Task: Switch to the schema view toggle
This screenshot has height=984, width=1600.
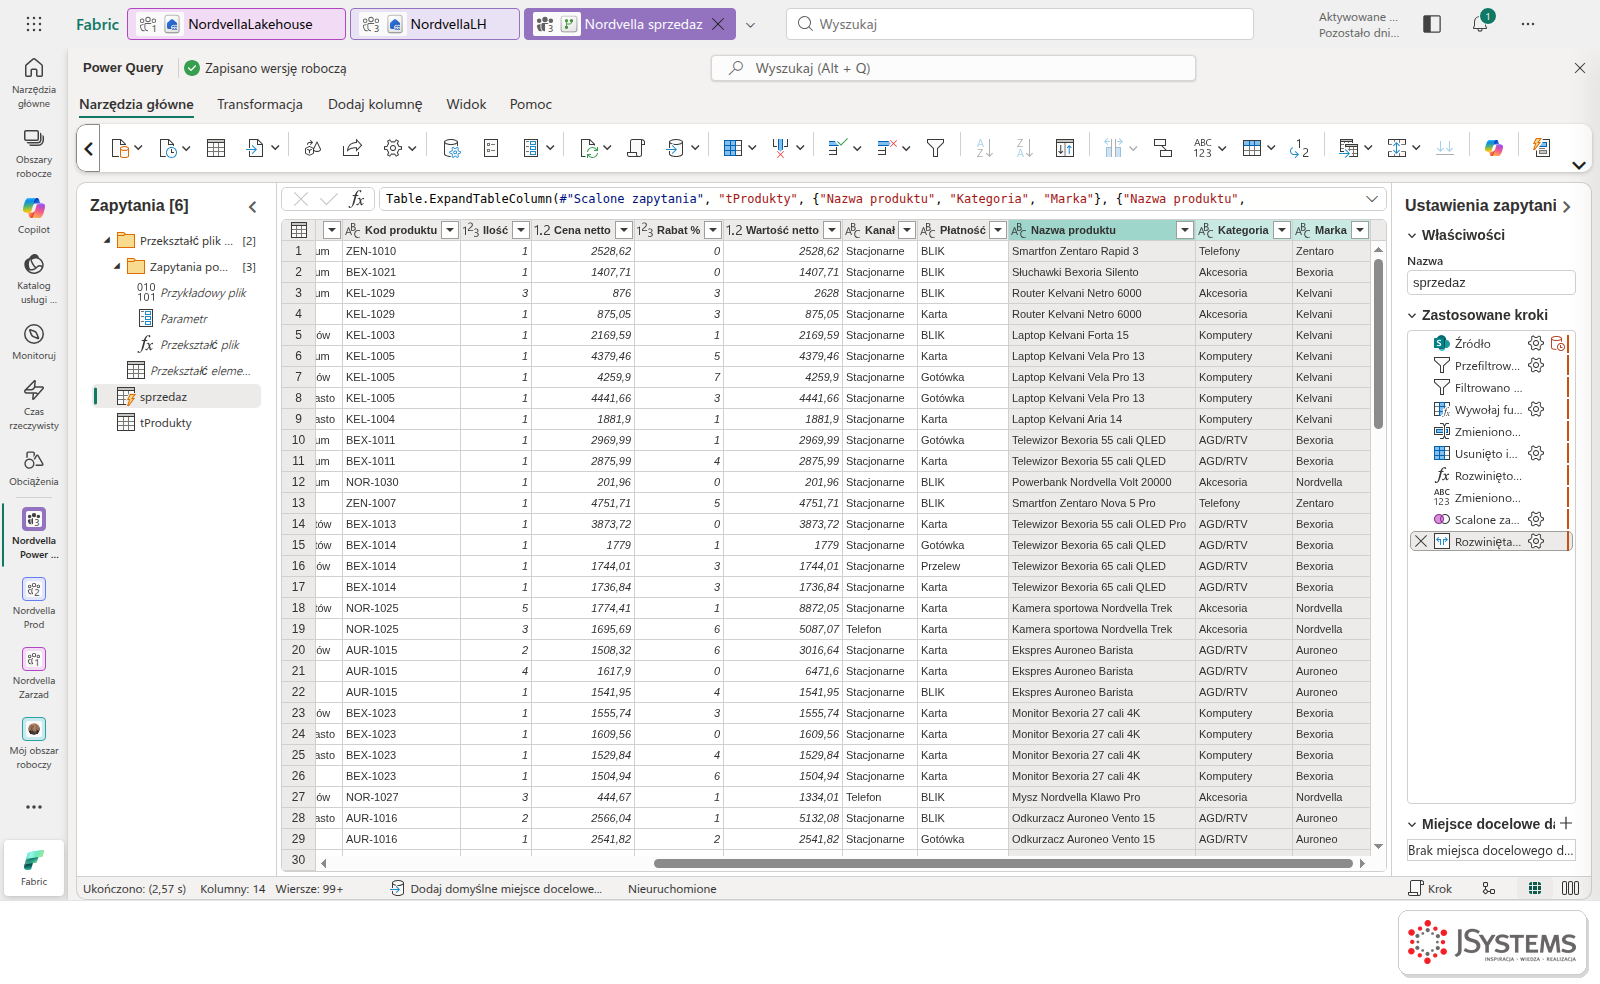Action: click(x=1571, y=888)
